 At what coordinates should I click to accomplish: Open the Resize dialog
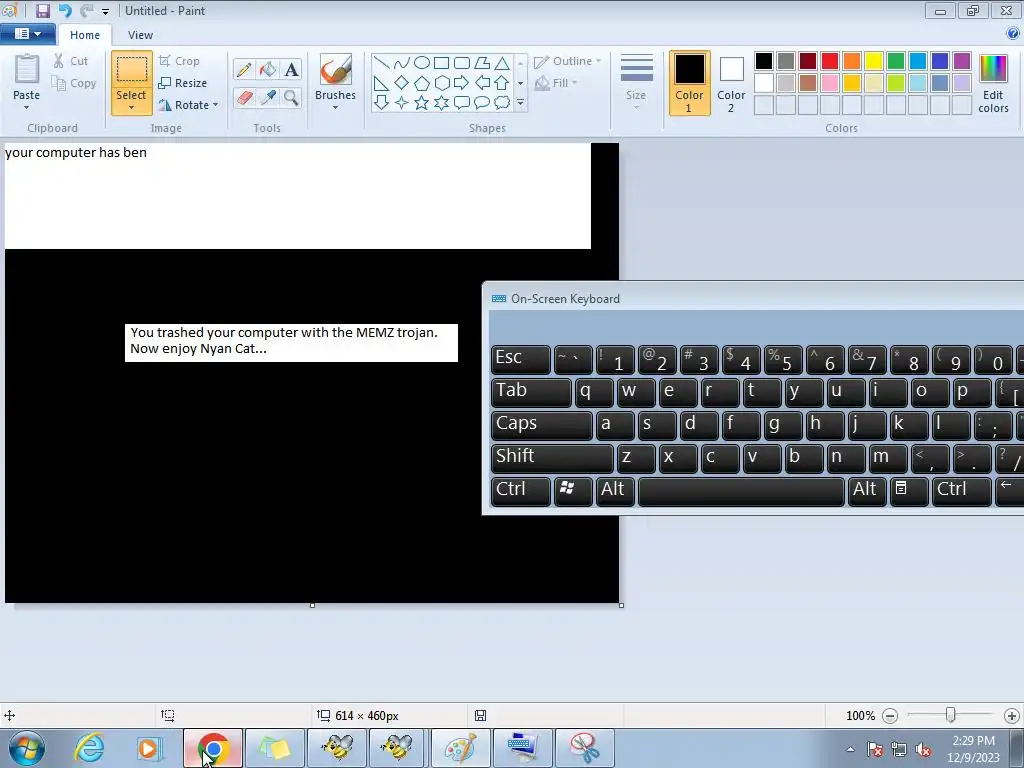pos(183,83)
